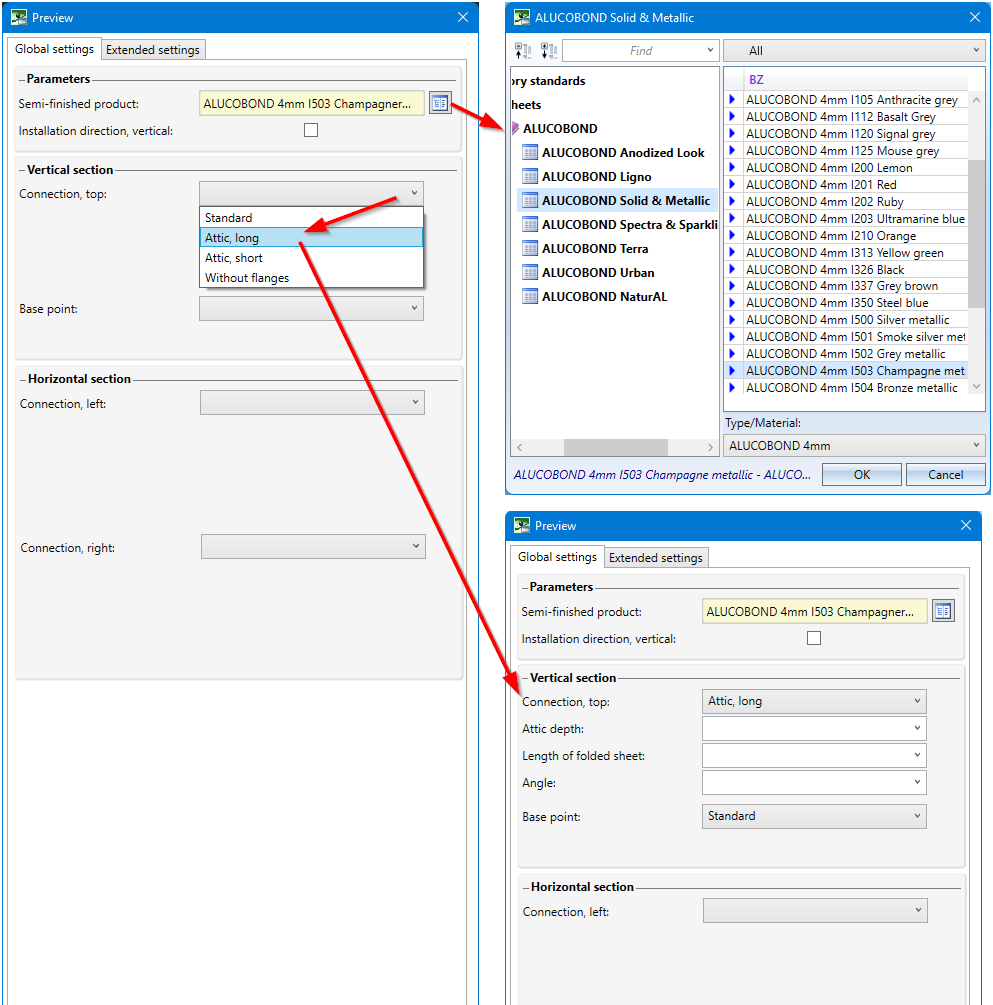The width and height of the screenshot is (993, 1005).
Task: Select ALUCOBOND NaturAL in the tree
Action: 605,297
